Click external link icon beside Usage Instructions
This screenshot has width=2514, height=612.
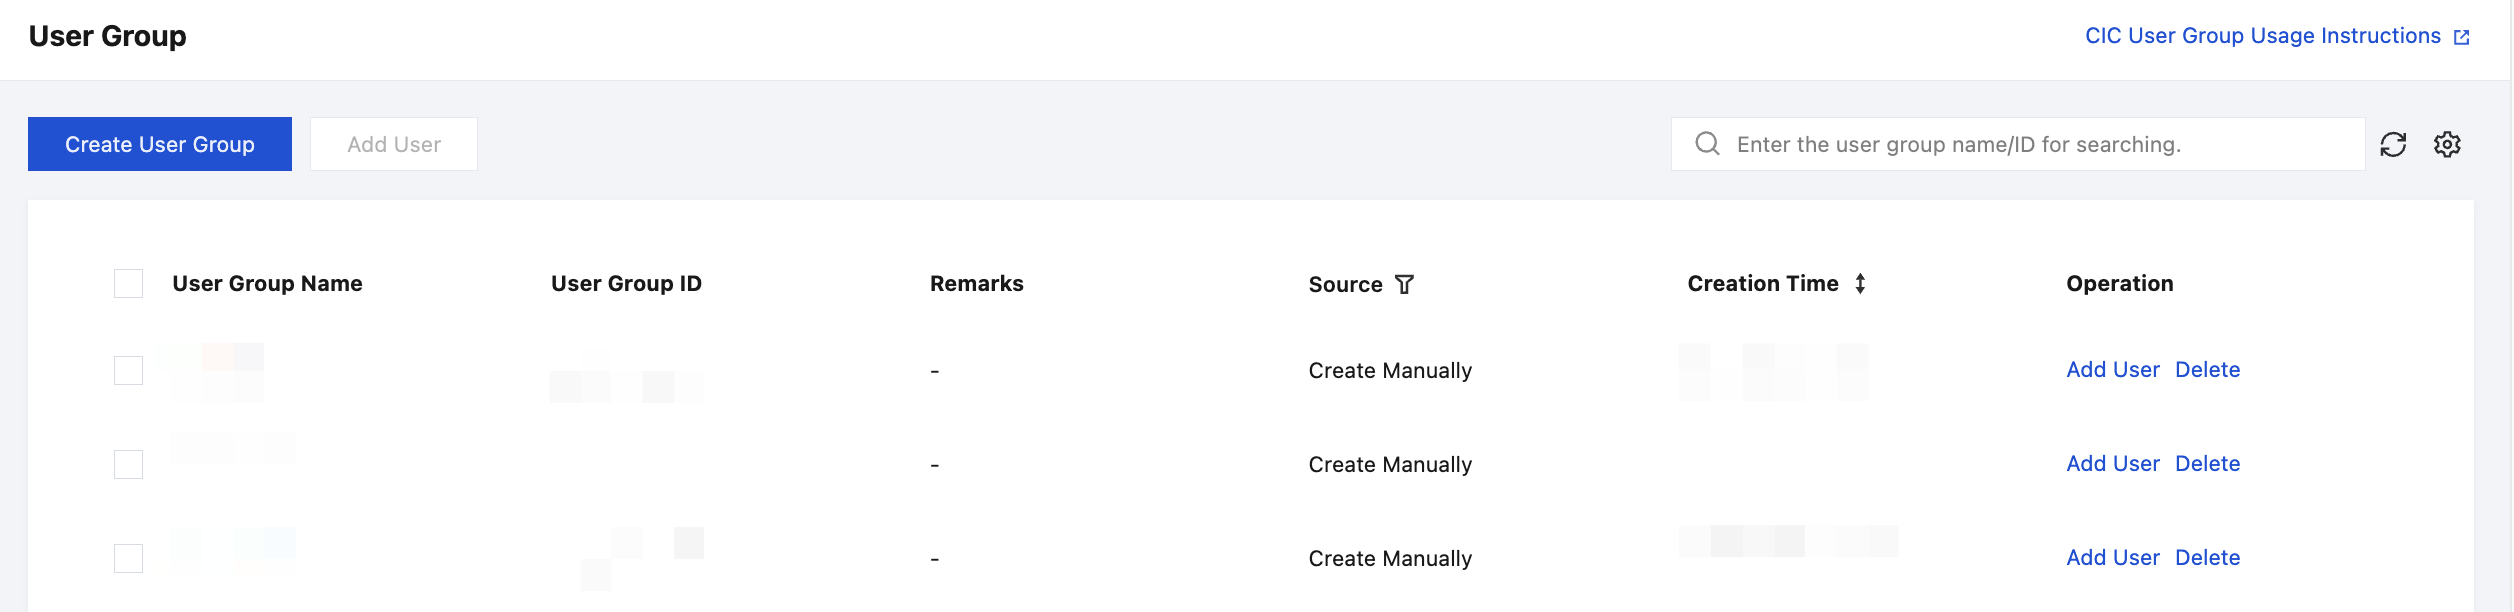(x=2462, y=37)
